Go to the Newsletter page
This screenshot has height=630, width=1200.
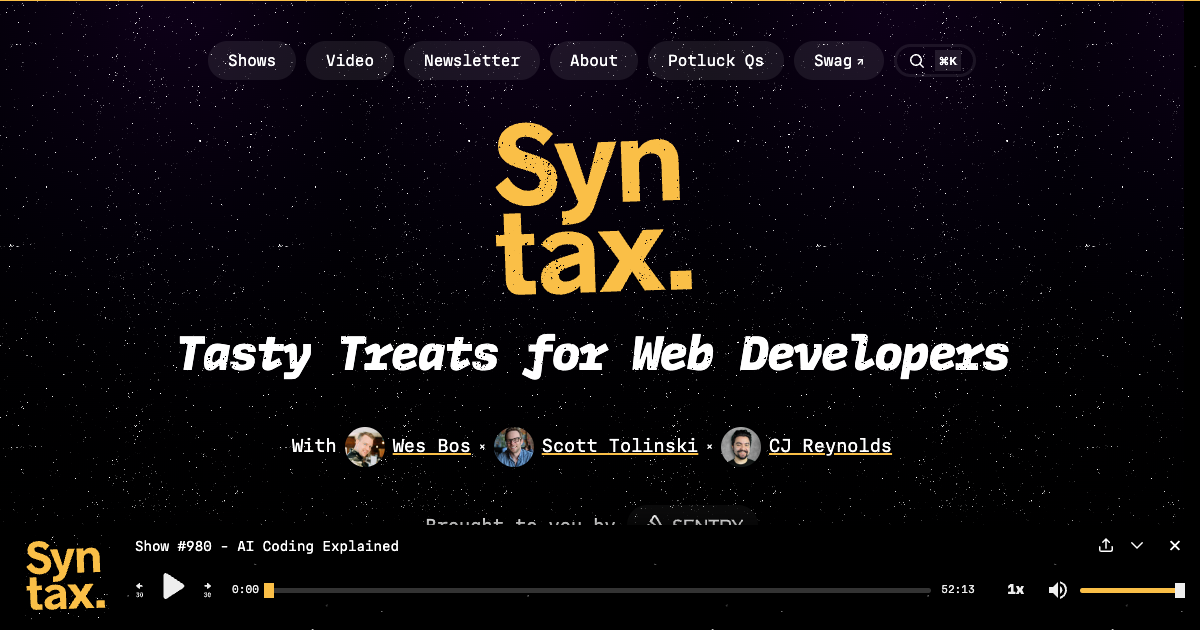coord(471,61)
